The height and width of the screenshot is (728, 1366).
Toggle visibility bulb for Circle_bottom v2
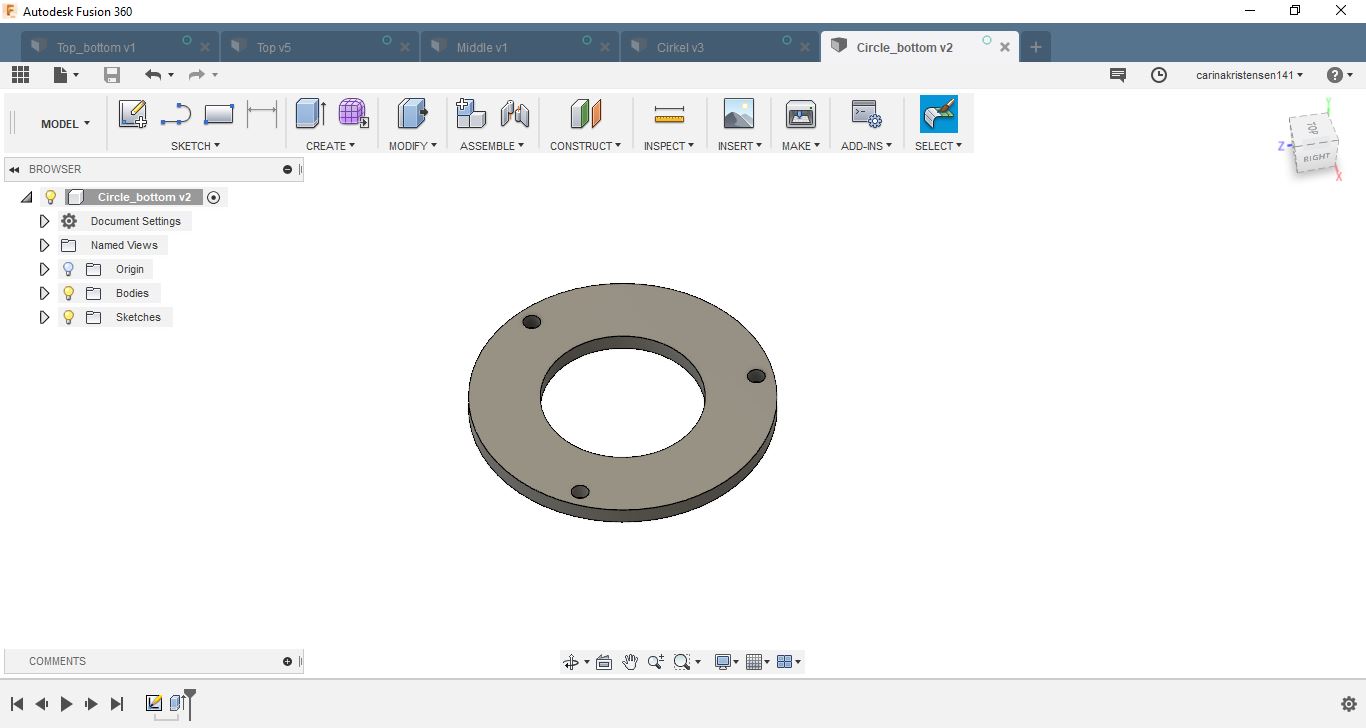[51, 197]
